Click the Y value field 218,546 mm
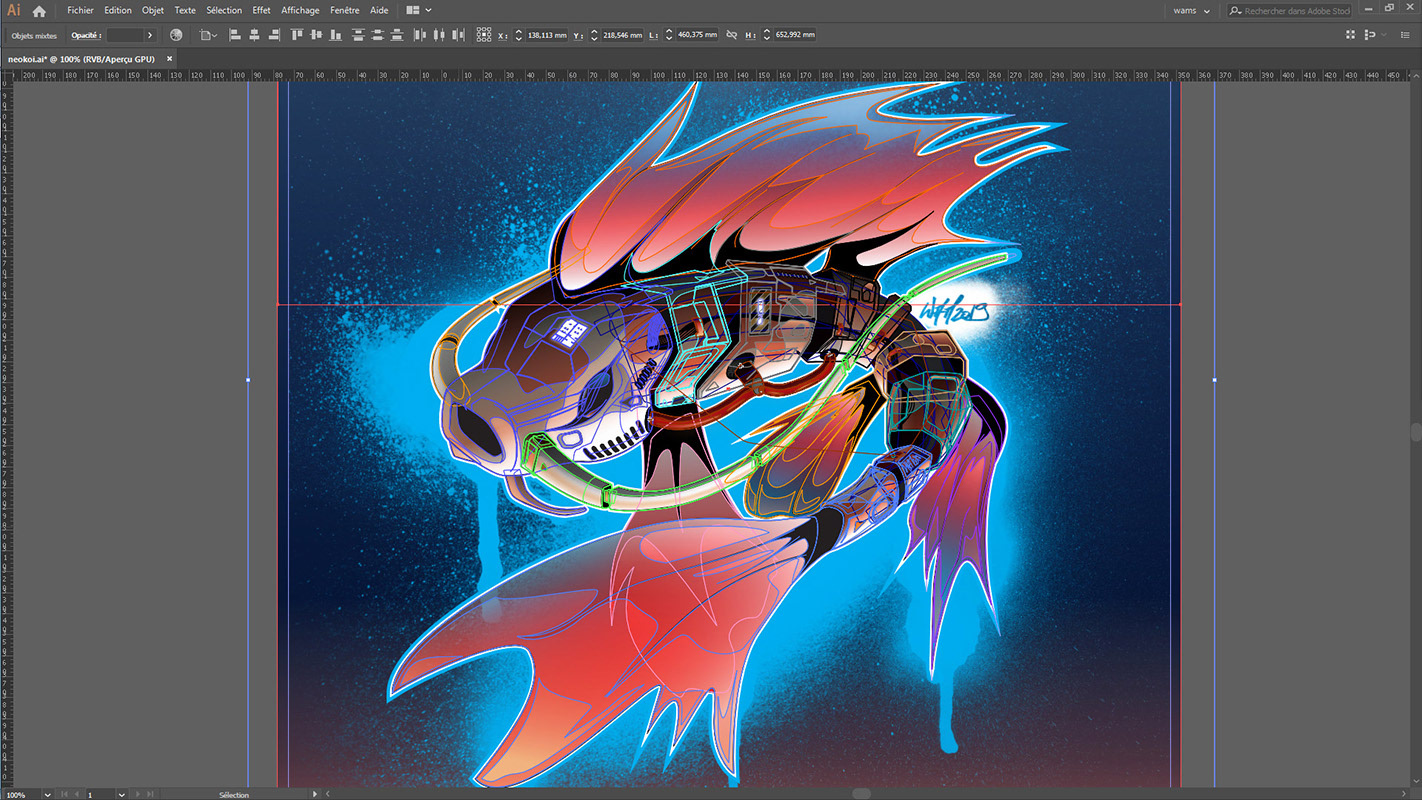The height and width of the screenshot is (800, 1422). pos(622,35)
